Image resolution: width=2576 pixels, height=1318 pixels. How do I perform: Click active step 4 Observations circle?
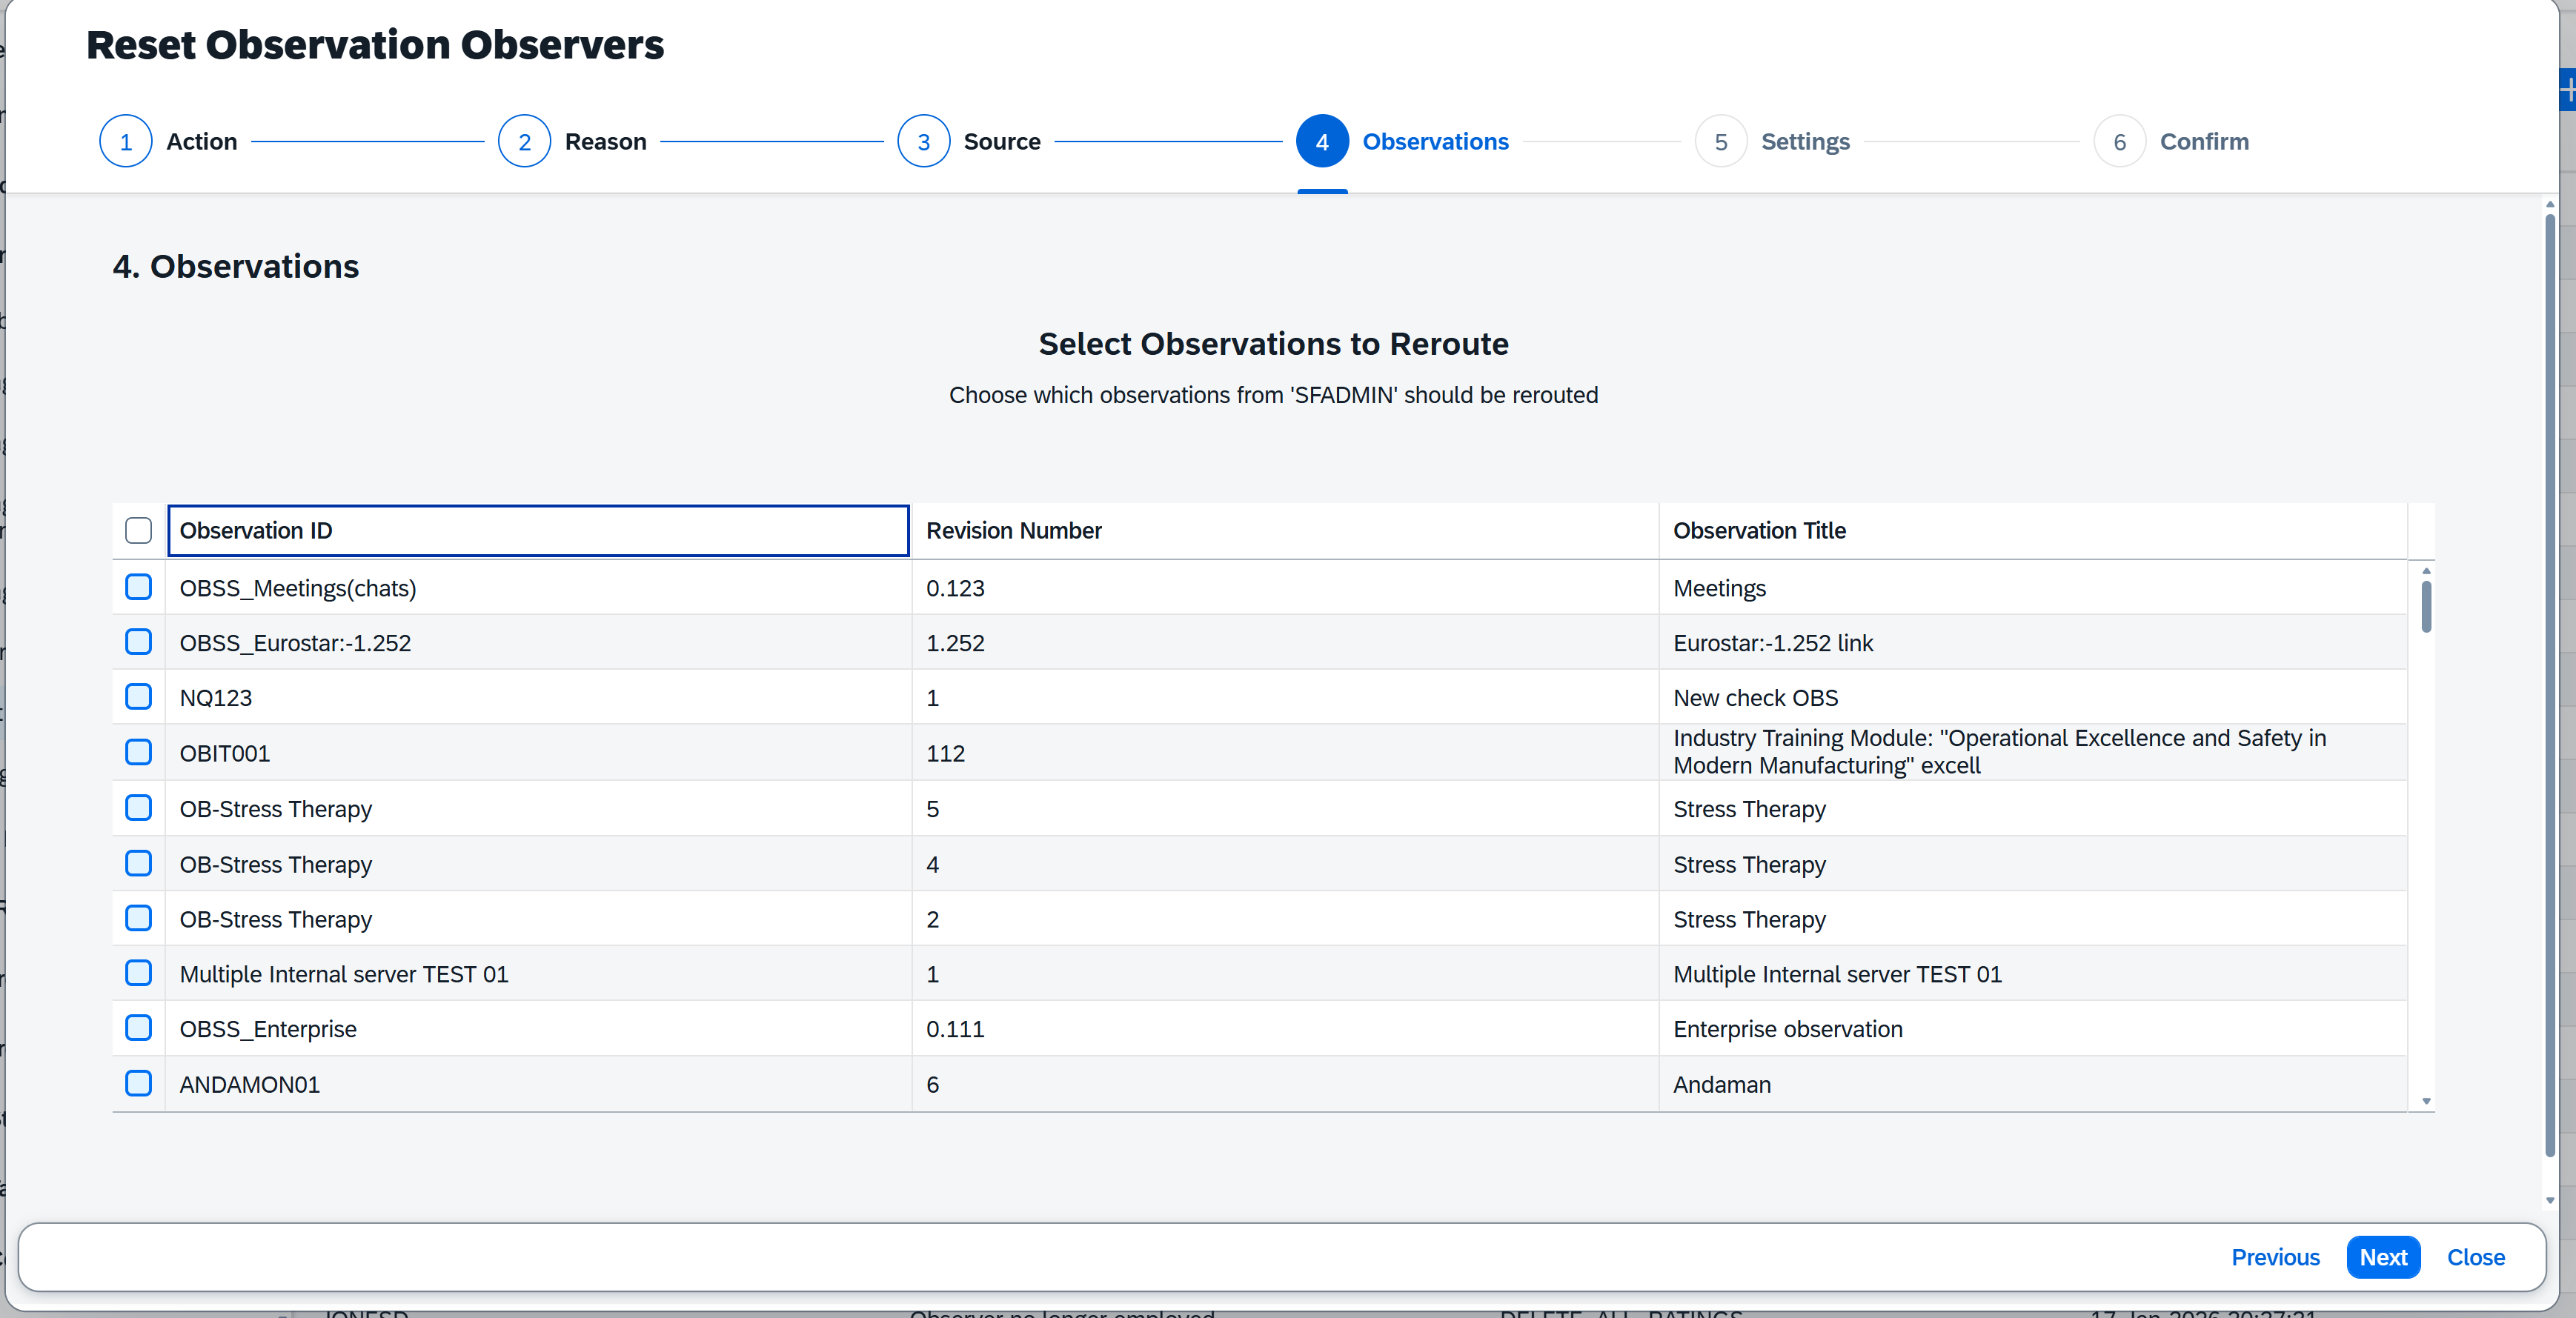tap(1322, 142)
